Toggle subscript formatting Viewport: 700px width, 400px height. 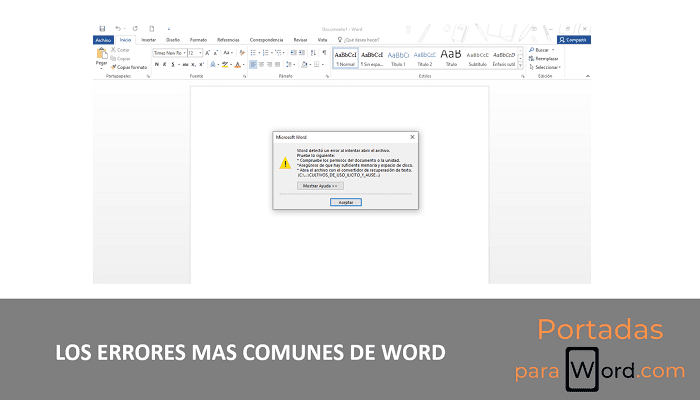tap(194, 65)
